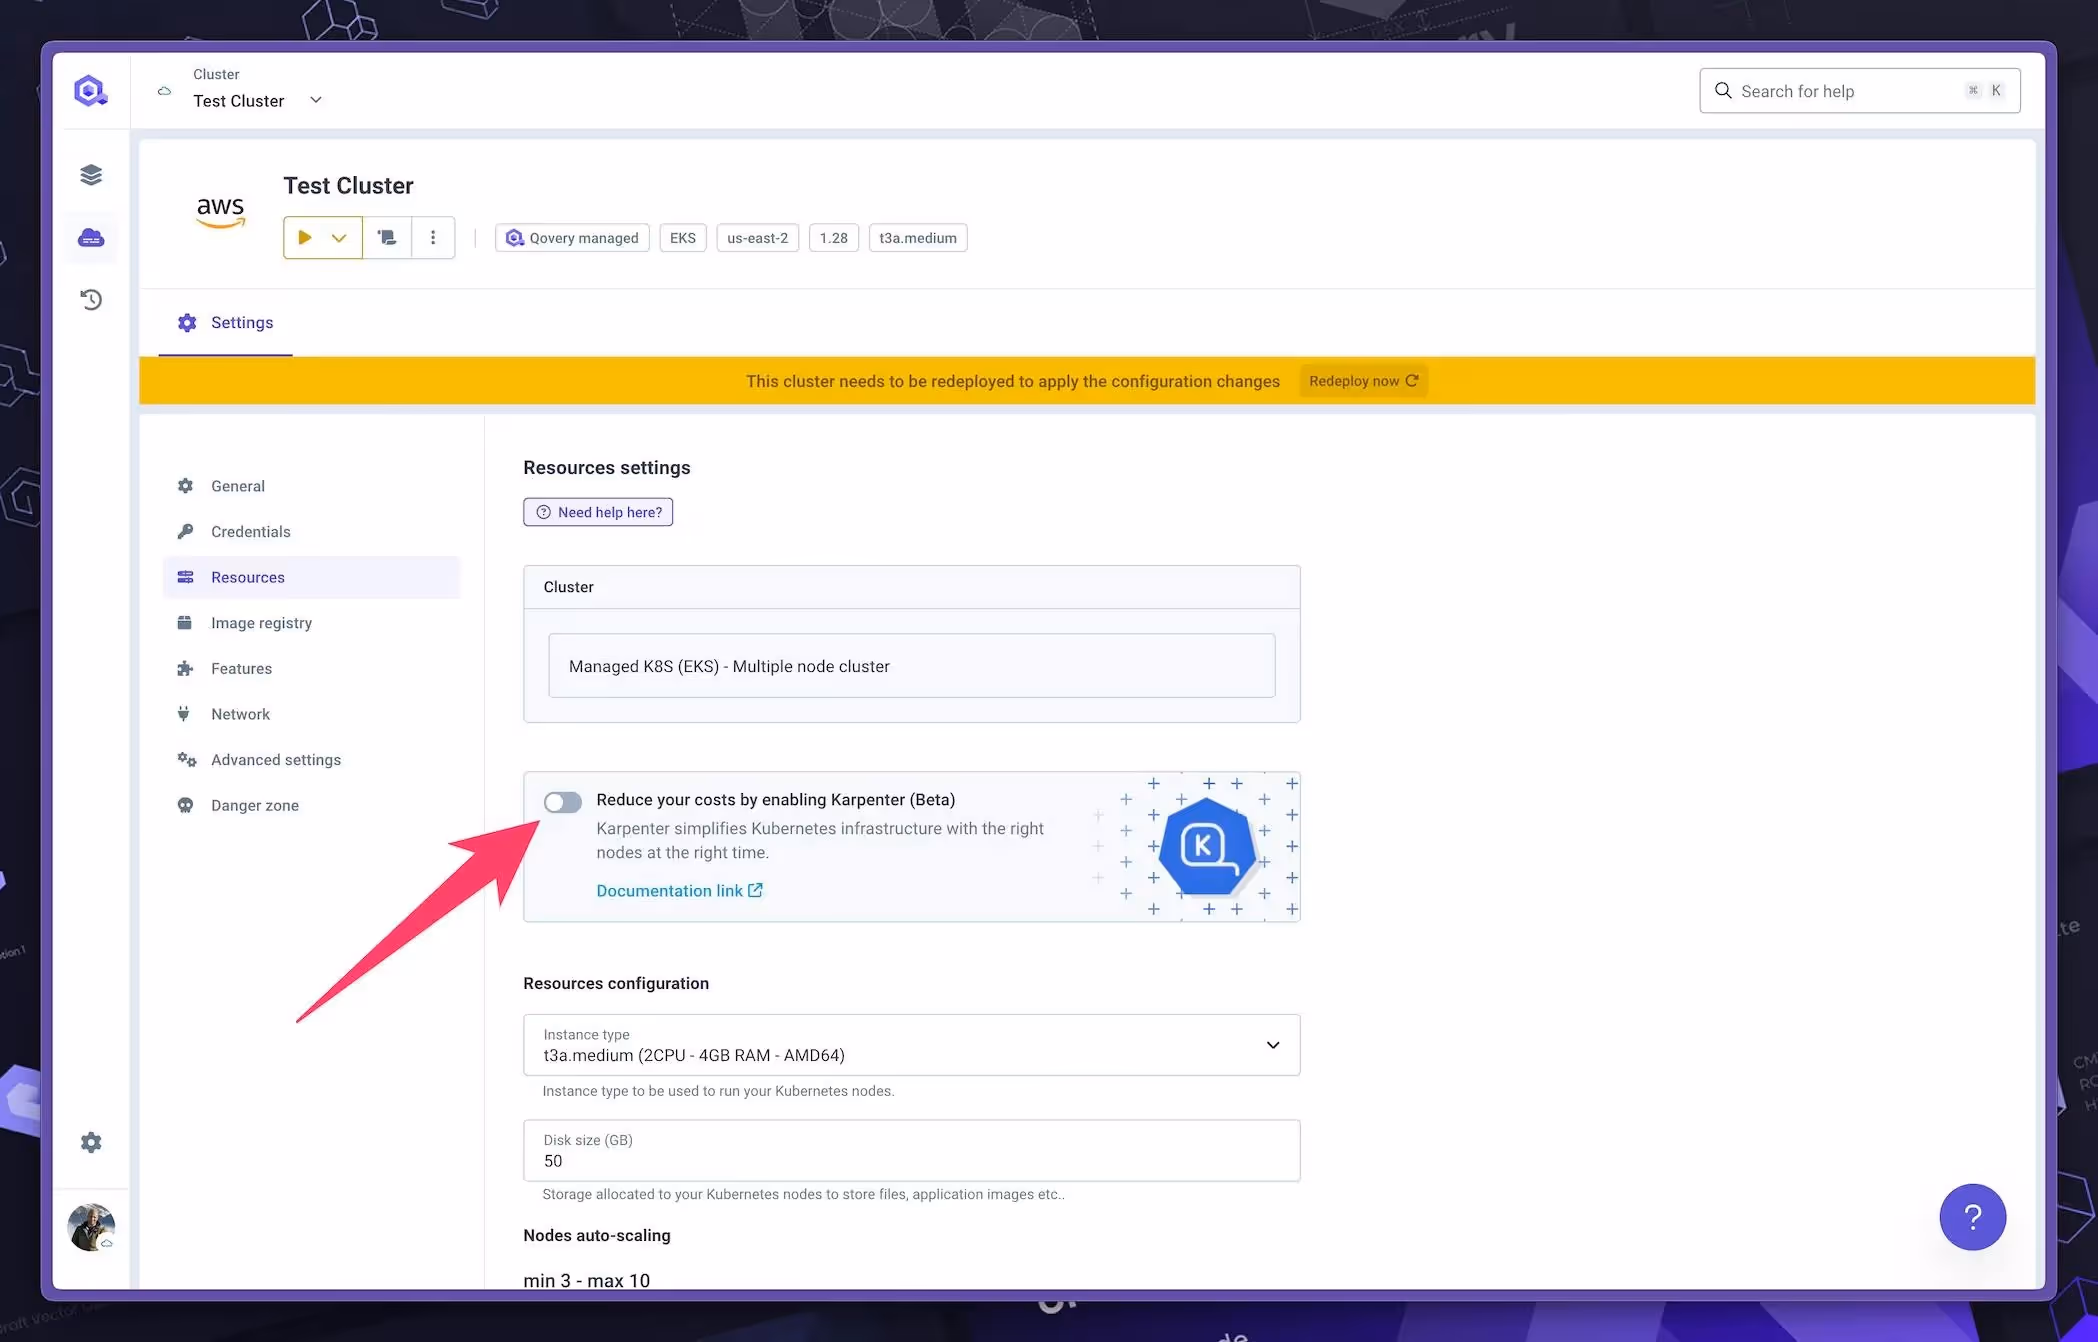
Task: Click the Disk size (GB) field
Action: click(x=911, y=1151)
